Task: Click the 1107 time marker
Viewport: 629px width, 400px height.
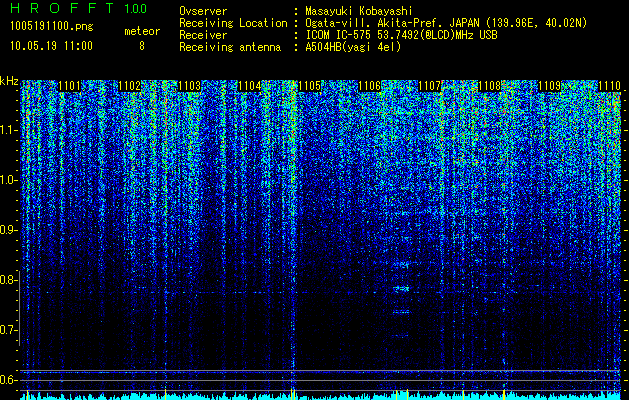Action: (430, 86)
